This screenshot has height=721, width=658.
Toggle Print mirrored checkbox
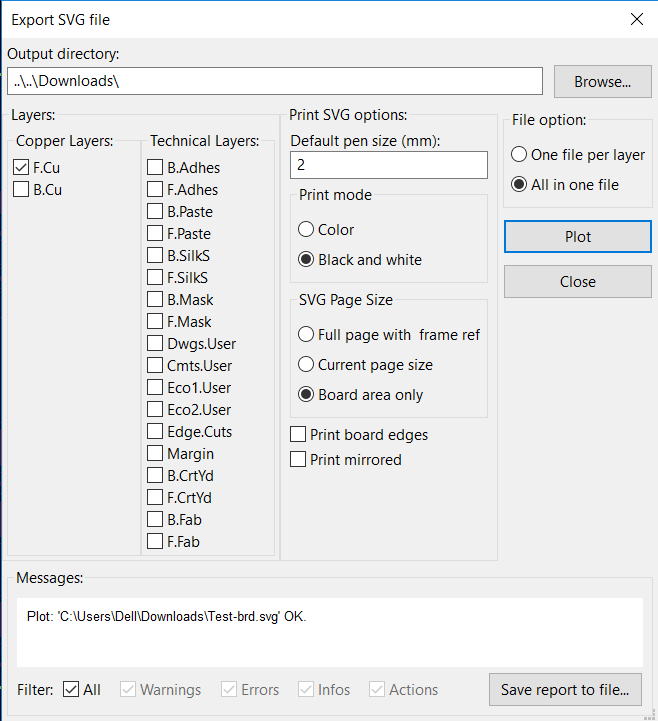[298, 460]
